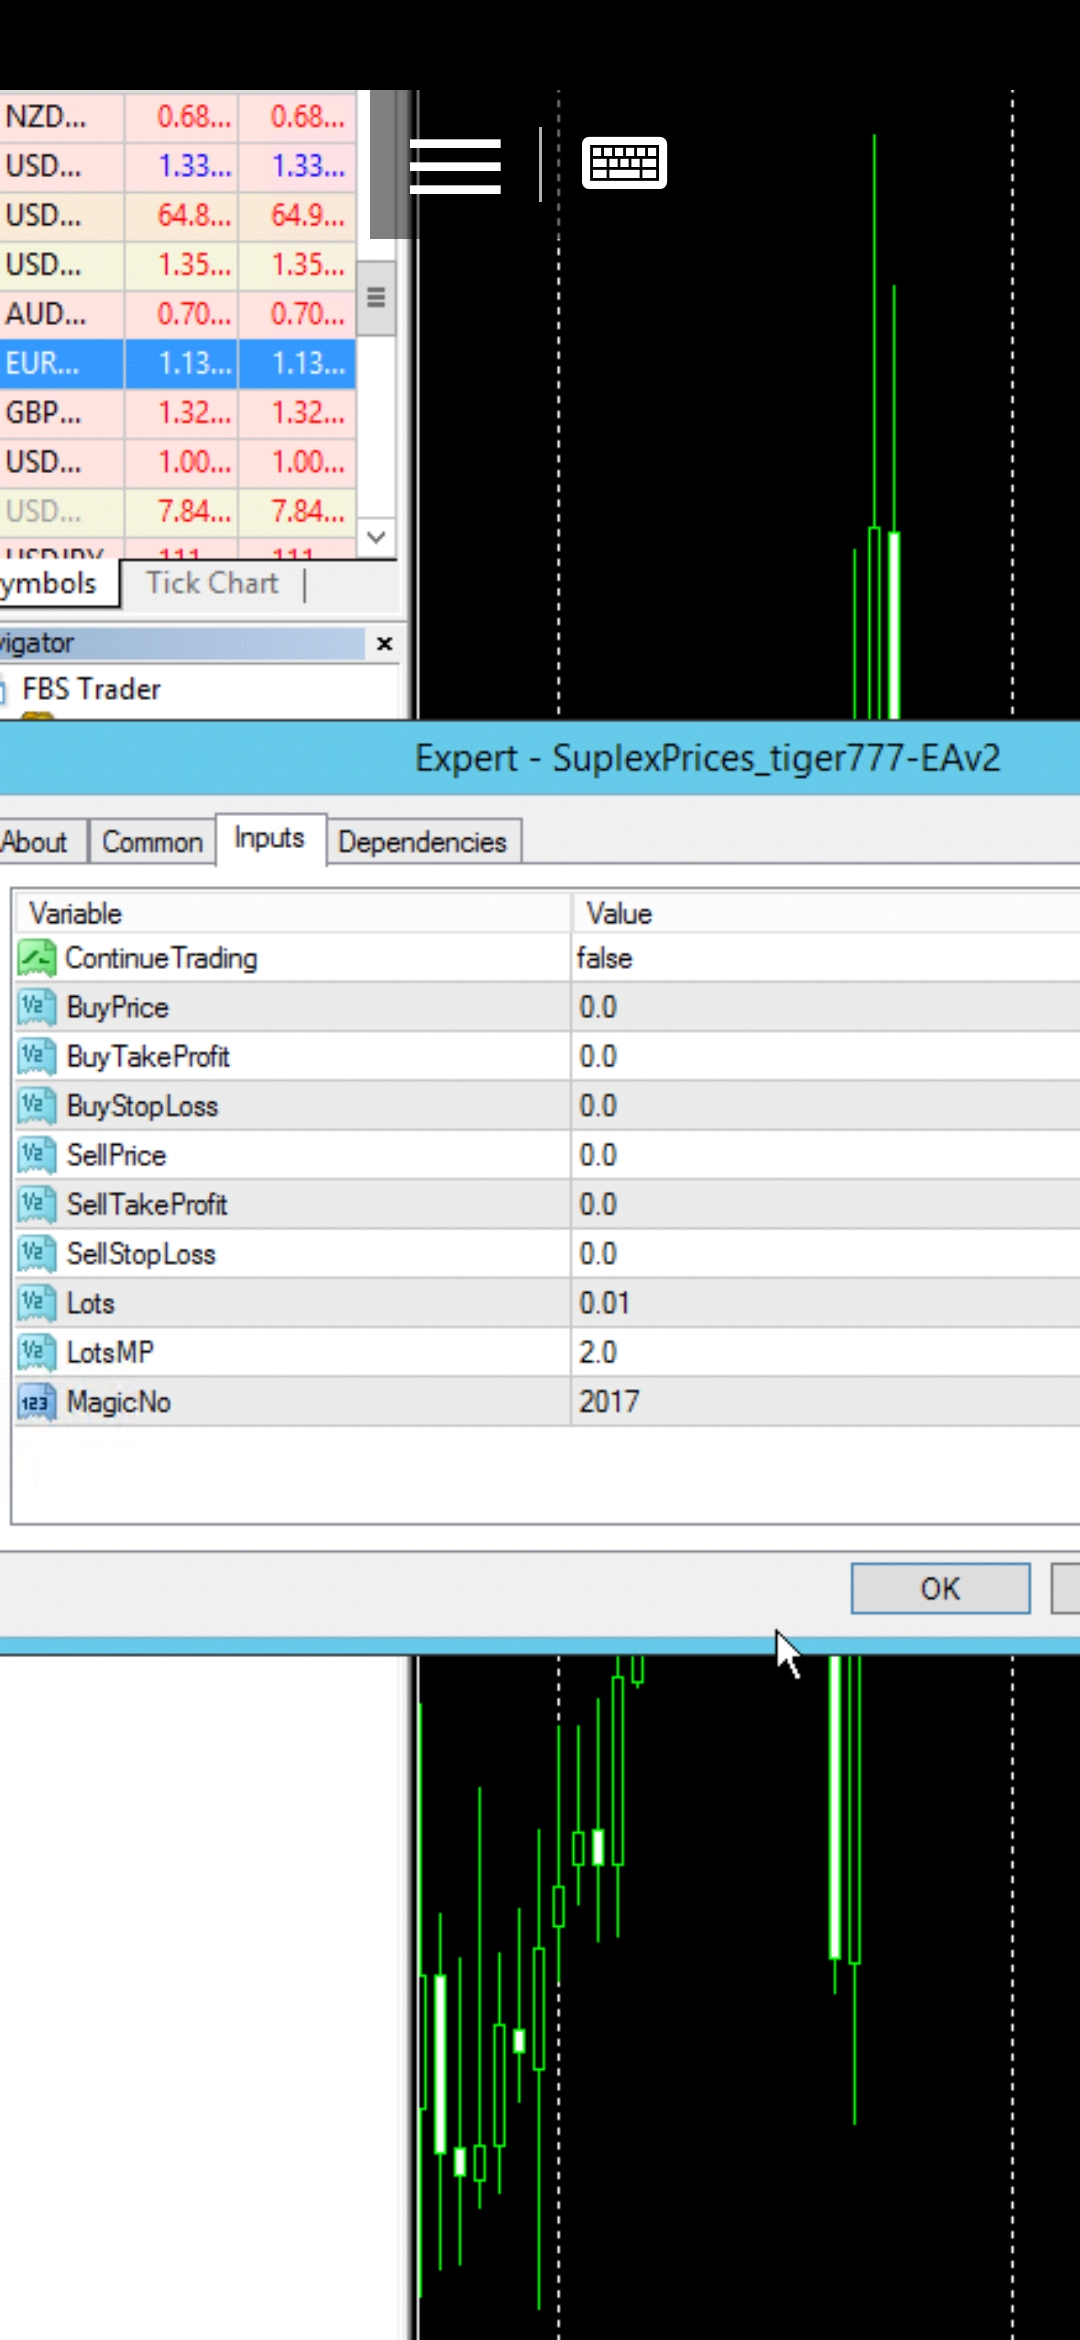Image resolution: width=1080 pixels, height=2340 pixels.
Task: Open the hamburger menu icon
Action: click(x=455, y=165)
